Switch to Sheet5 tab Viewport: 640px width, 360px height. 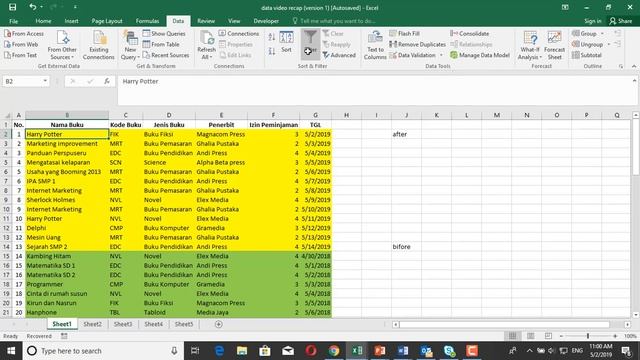point(184,324)
